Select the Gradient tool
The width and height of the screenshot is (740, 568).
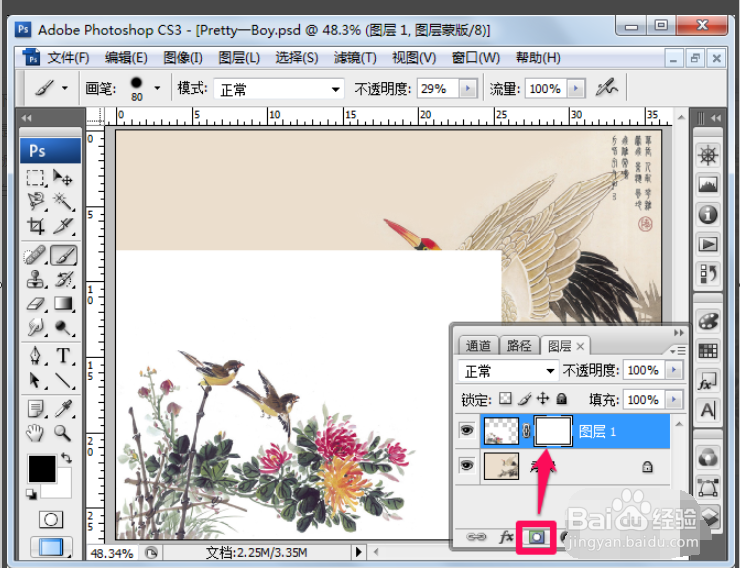click(x=64, y=303)
